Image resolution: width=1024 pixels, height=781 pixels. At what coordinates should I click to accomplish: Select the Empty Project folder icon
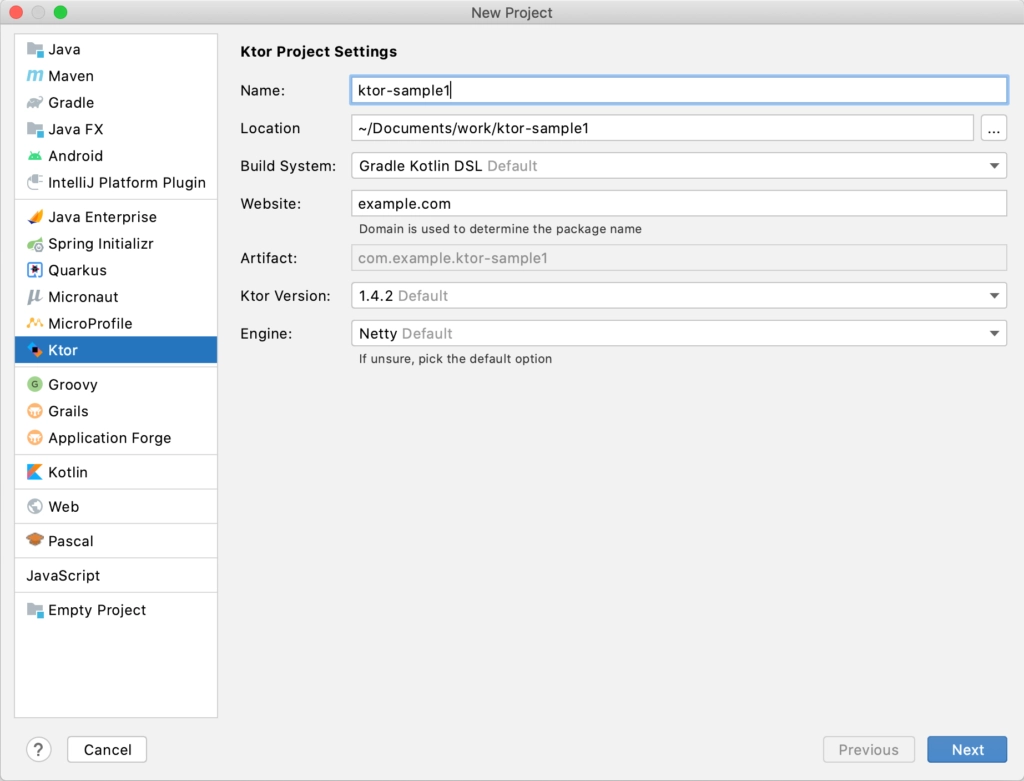tap(35, 610)
